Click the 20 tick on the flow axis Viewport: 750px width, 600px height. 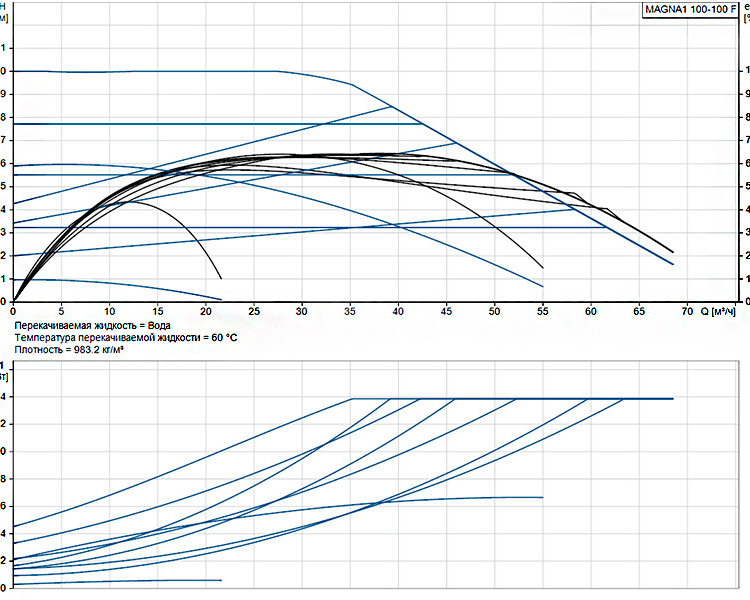click(206, 311)
